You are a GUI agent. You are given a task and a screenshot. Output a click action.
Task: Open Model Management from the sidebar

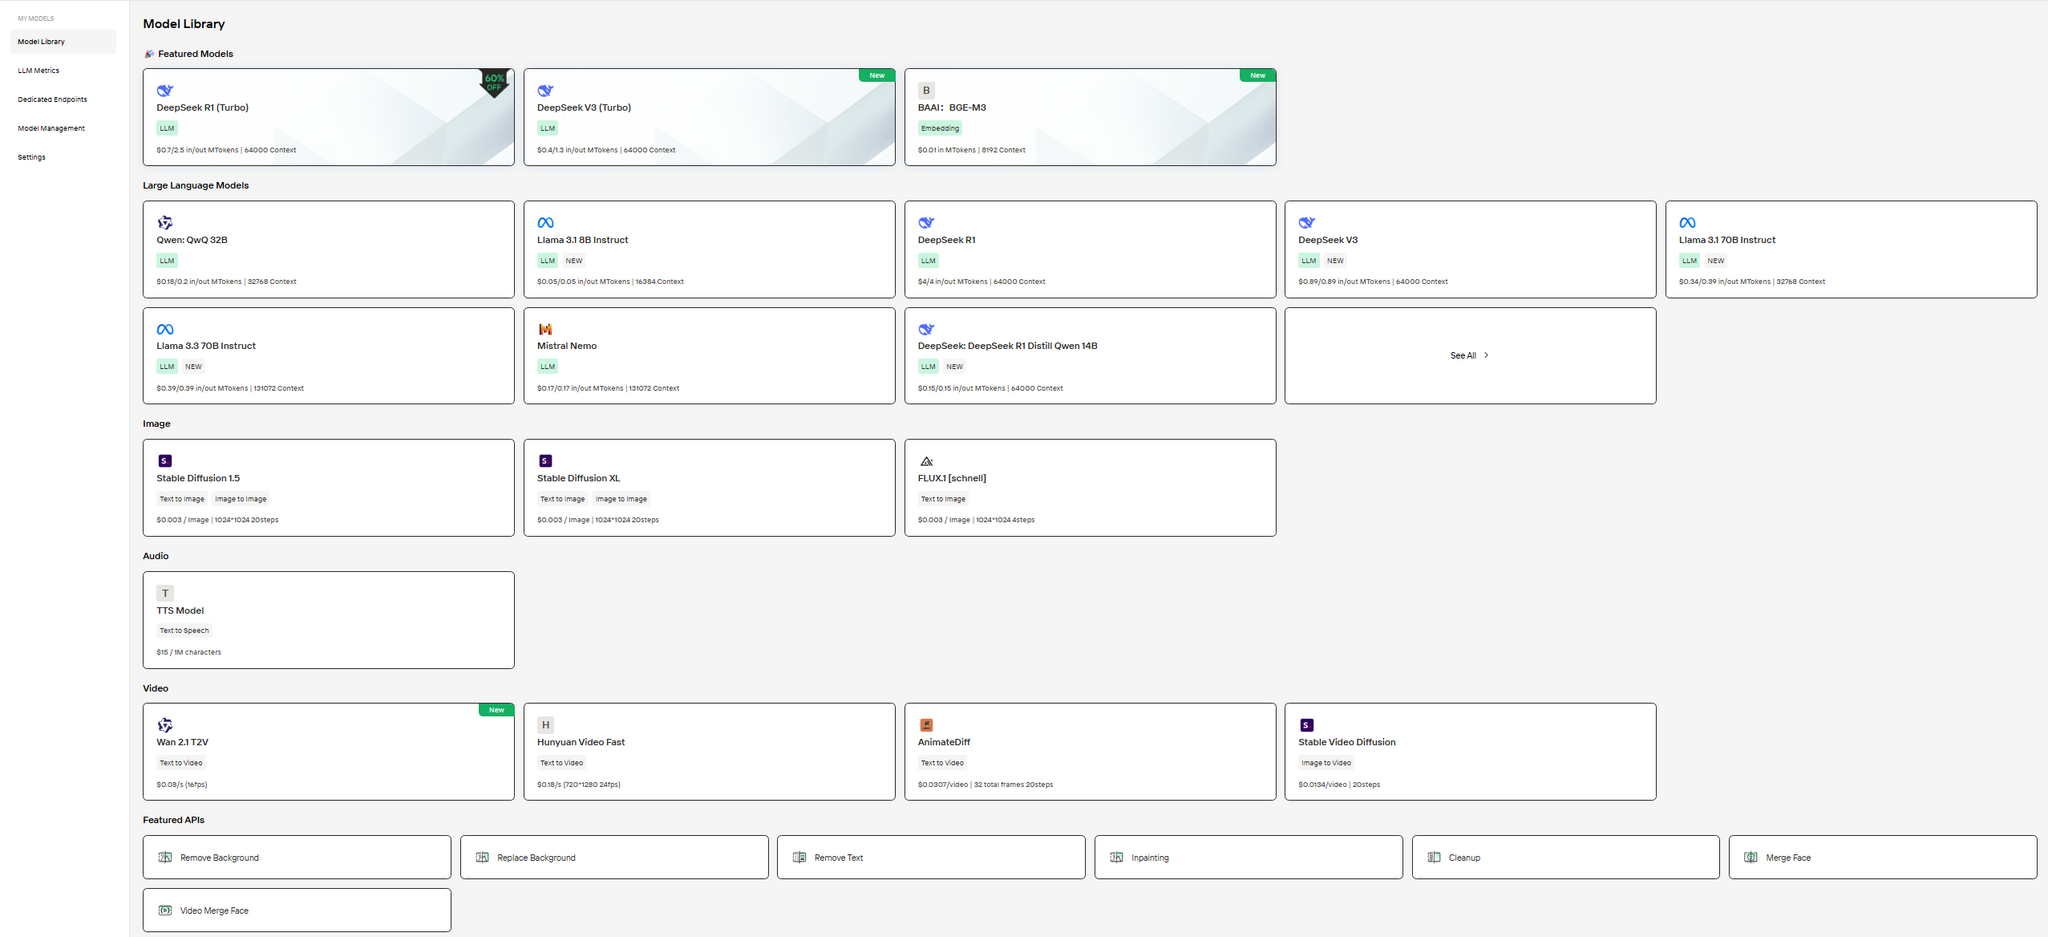(51, 129)
